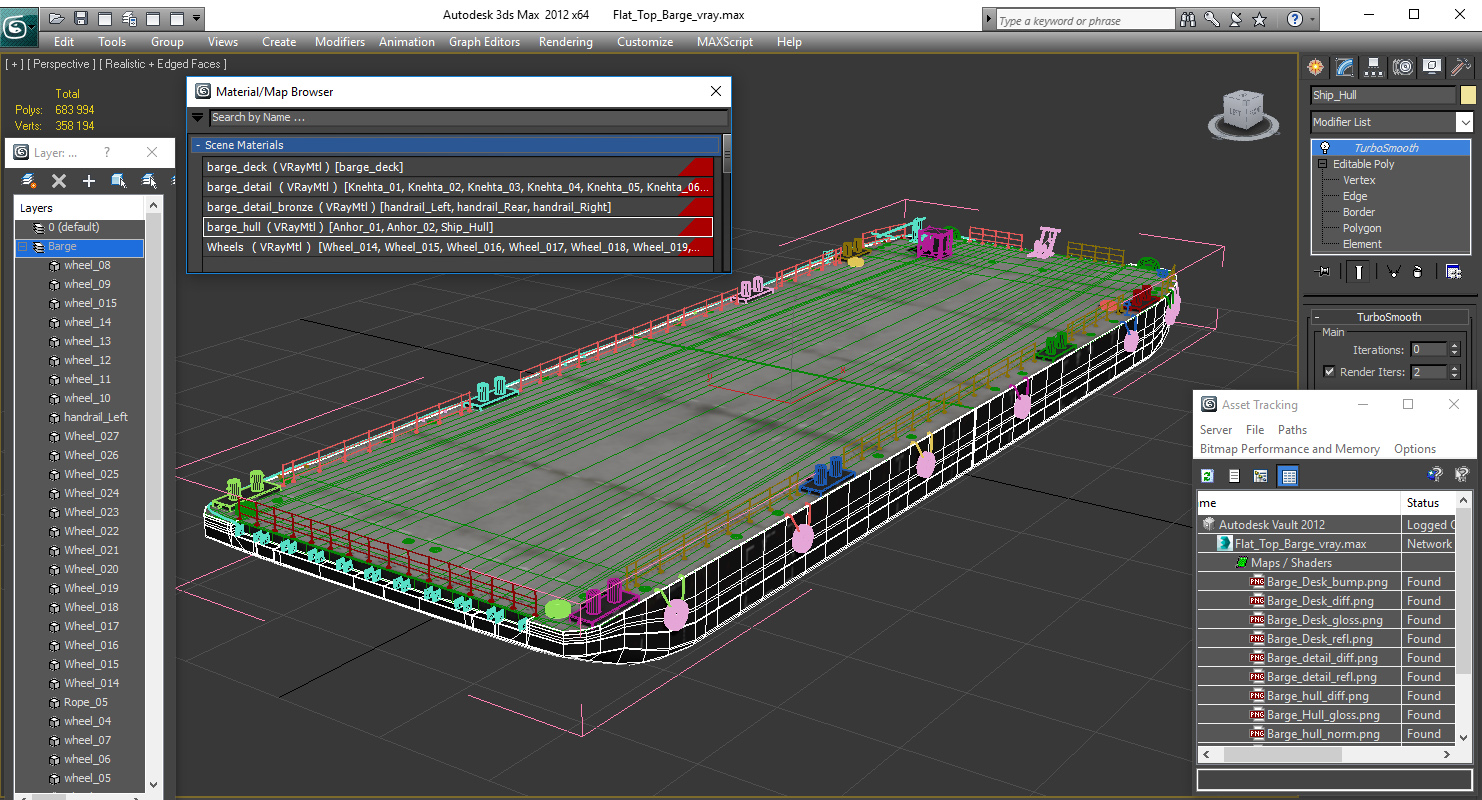The height and width of the screenshot is (800, 1482).
Task: Toggle the Render Iters checkbox
Action: pos(1329,372)
